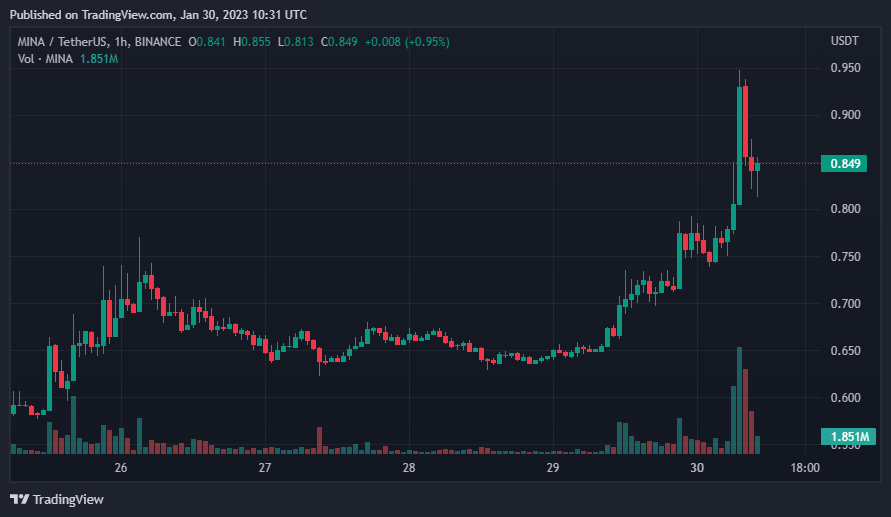Viewport: 891px width, 517px height.
Task: Click the volume value 1.851M in legend
Action: pos(99,59)
